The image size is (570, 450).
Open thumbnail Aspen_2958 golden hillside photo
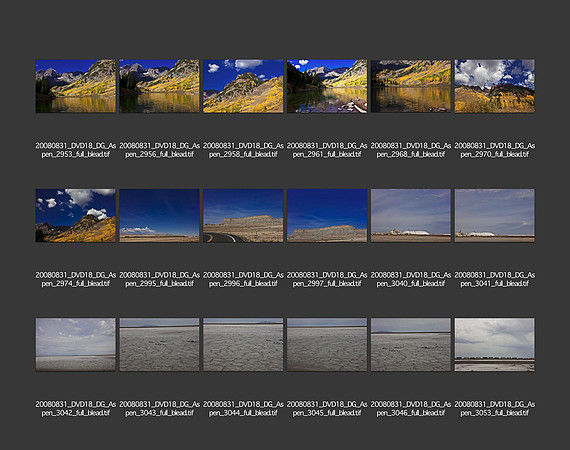[243, 86]
